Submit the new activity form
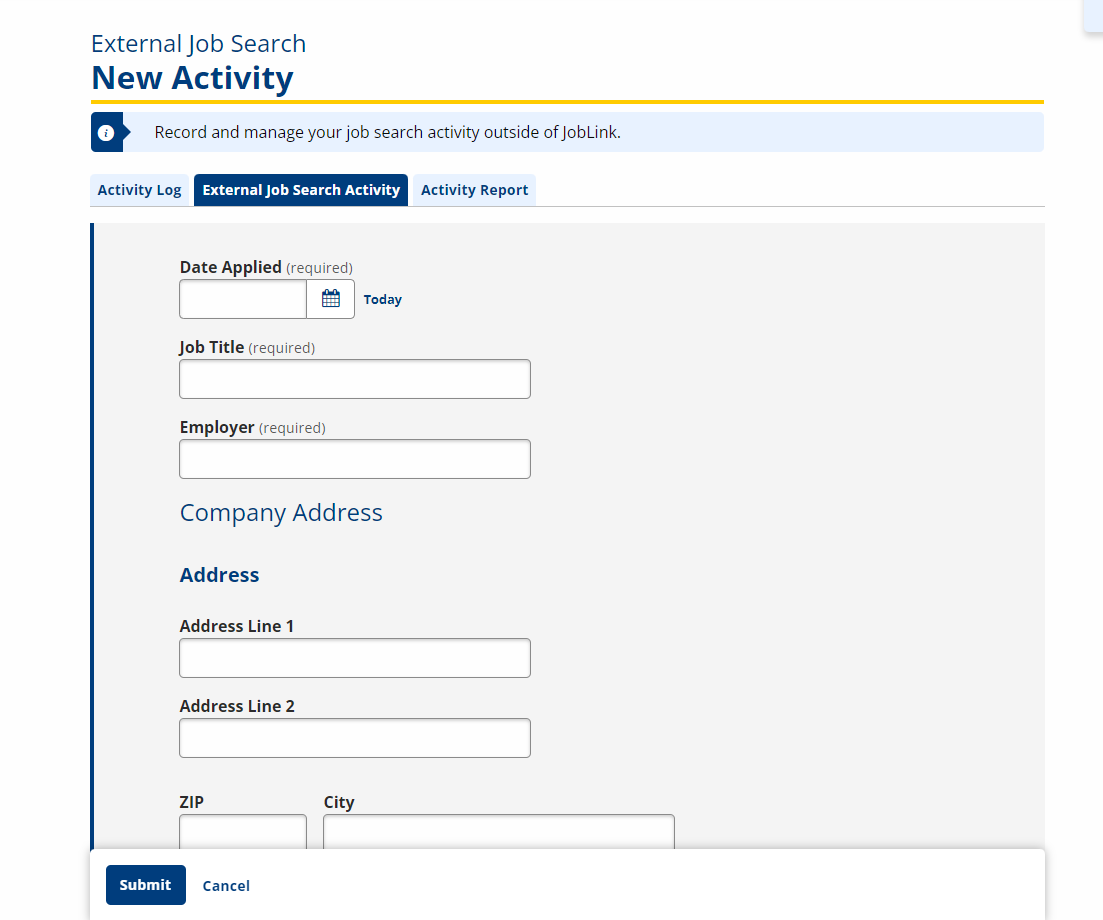1103x920 pixels. [146, 885]
